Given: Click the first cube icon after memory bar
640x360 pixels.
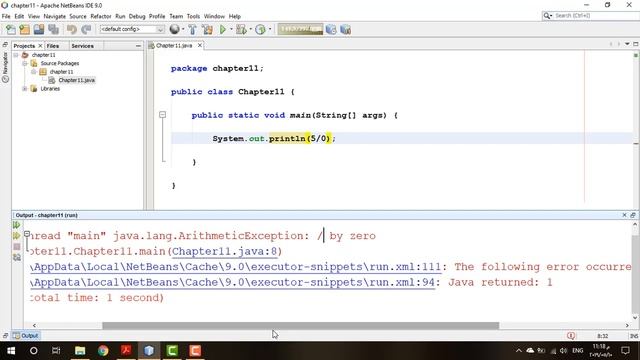Looking at the screenshot, I should click(331, 29).
